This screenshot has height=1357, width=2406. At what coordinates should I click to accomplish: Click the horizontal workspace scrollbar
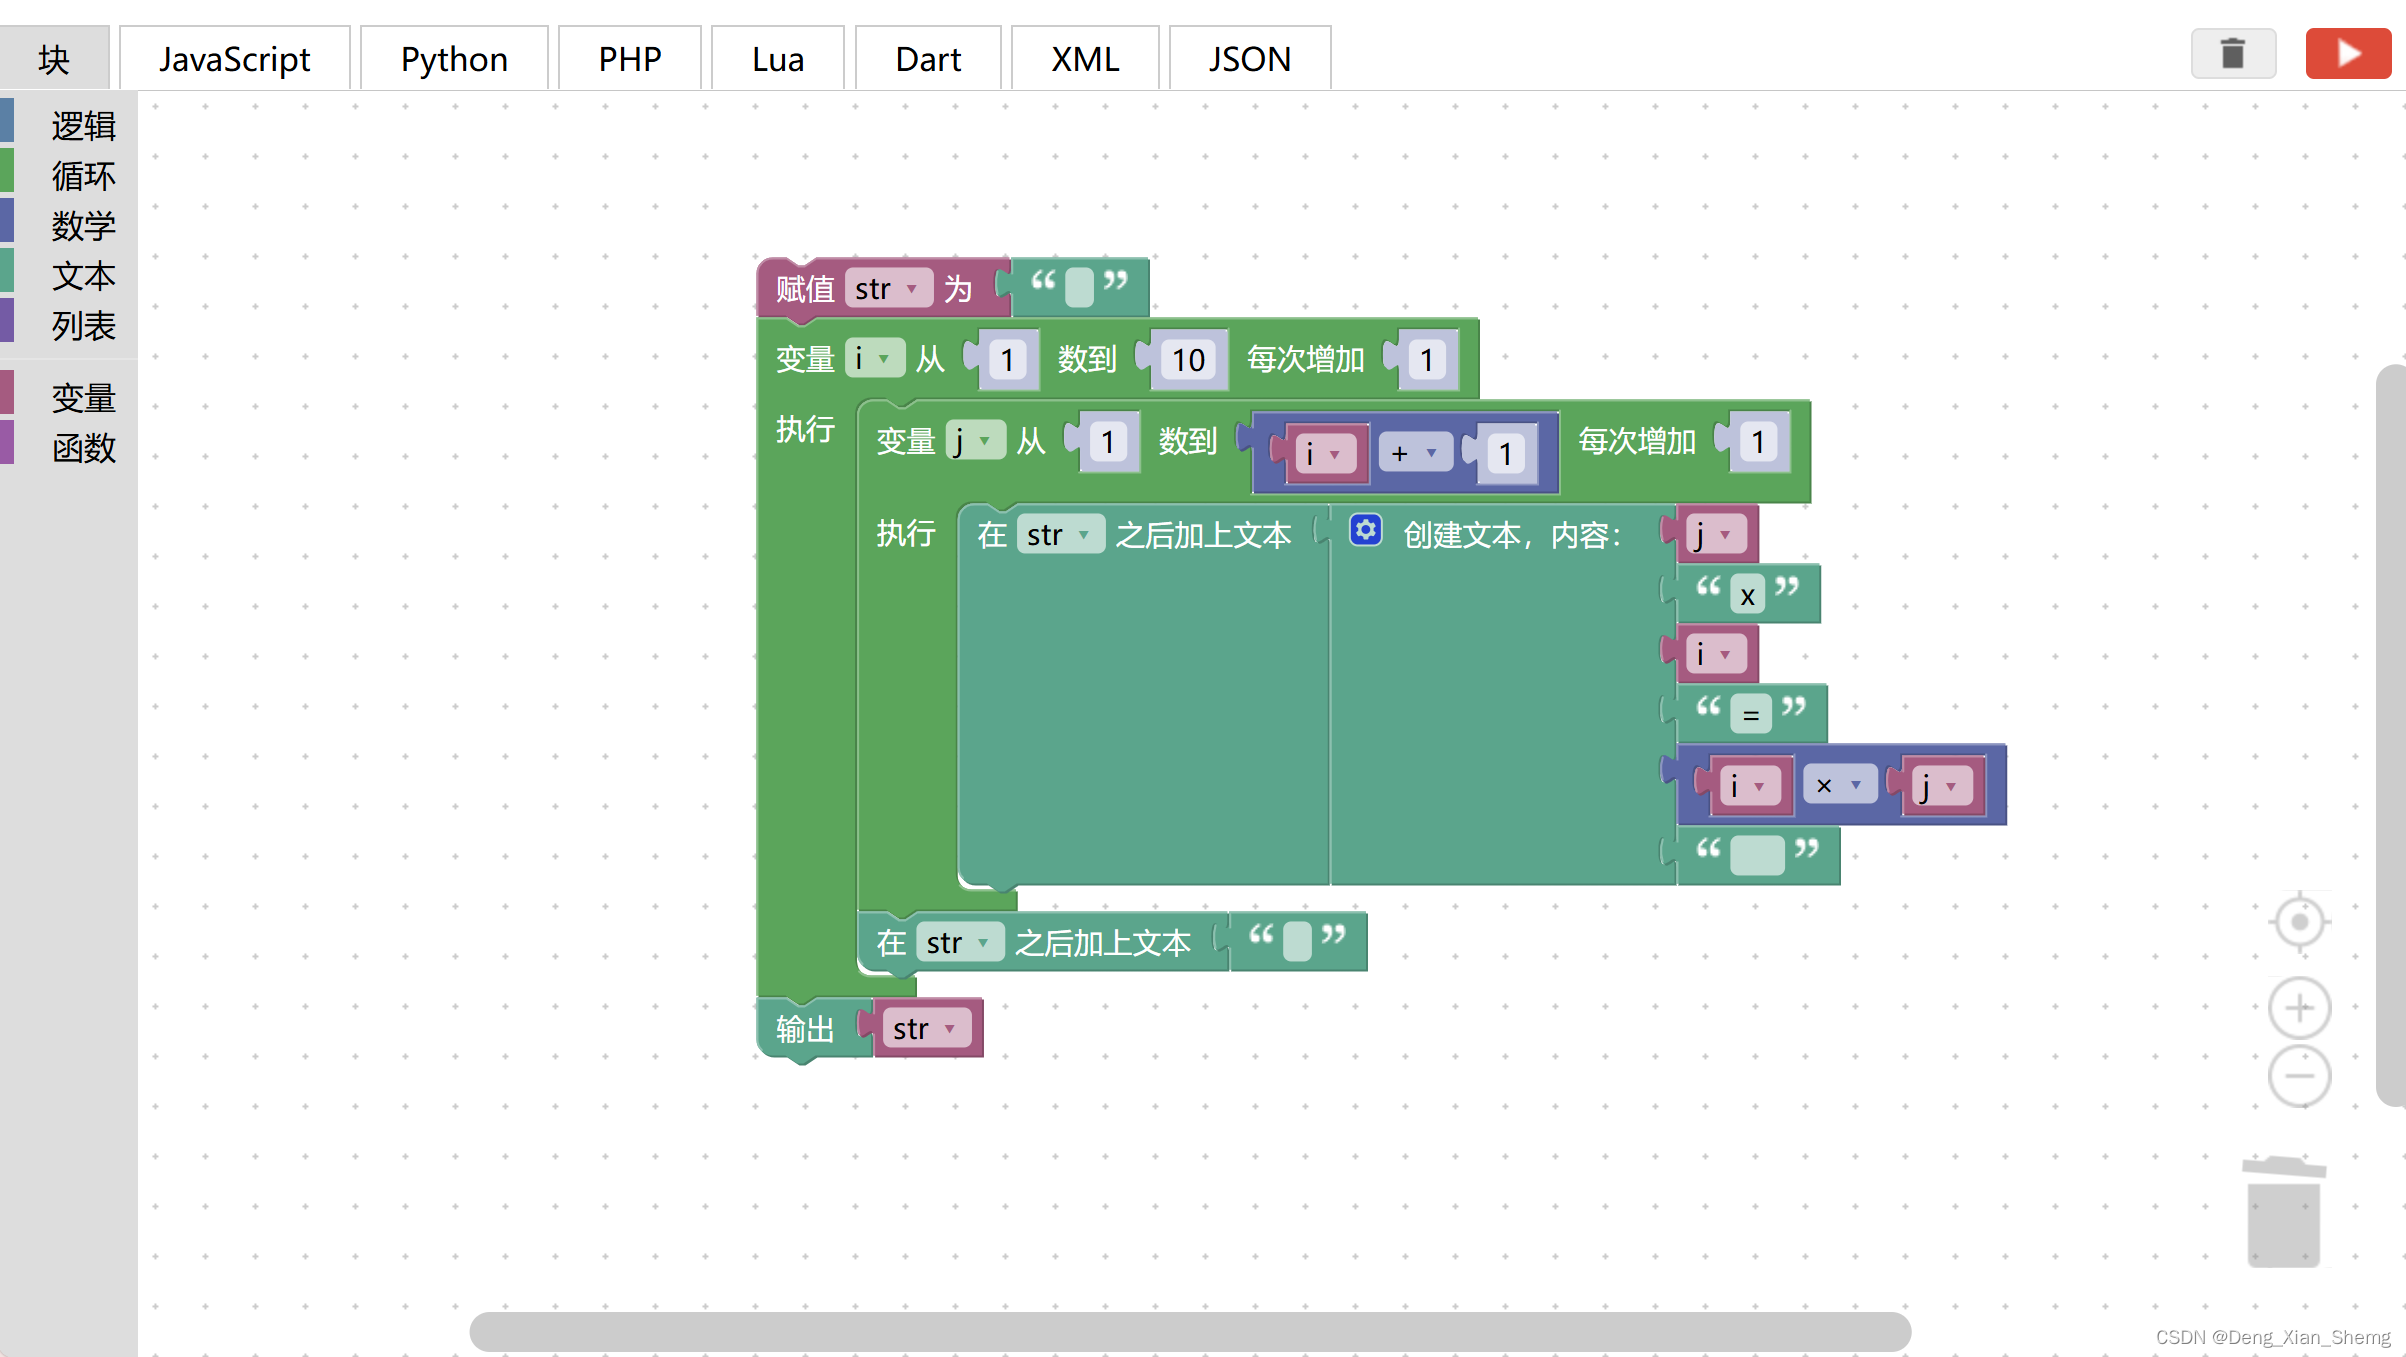(x=1190, y=1331)
